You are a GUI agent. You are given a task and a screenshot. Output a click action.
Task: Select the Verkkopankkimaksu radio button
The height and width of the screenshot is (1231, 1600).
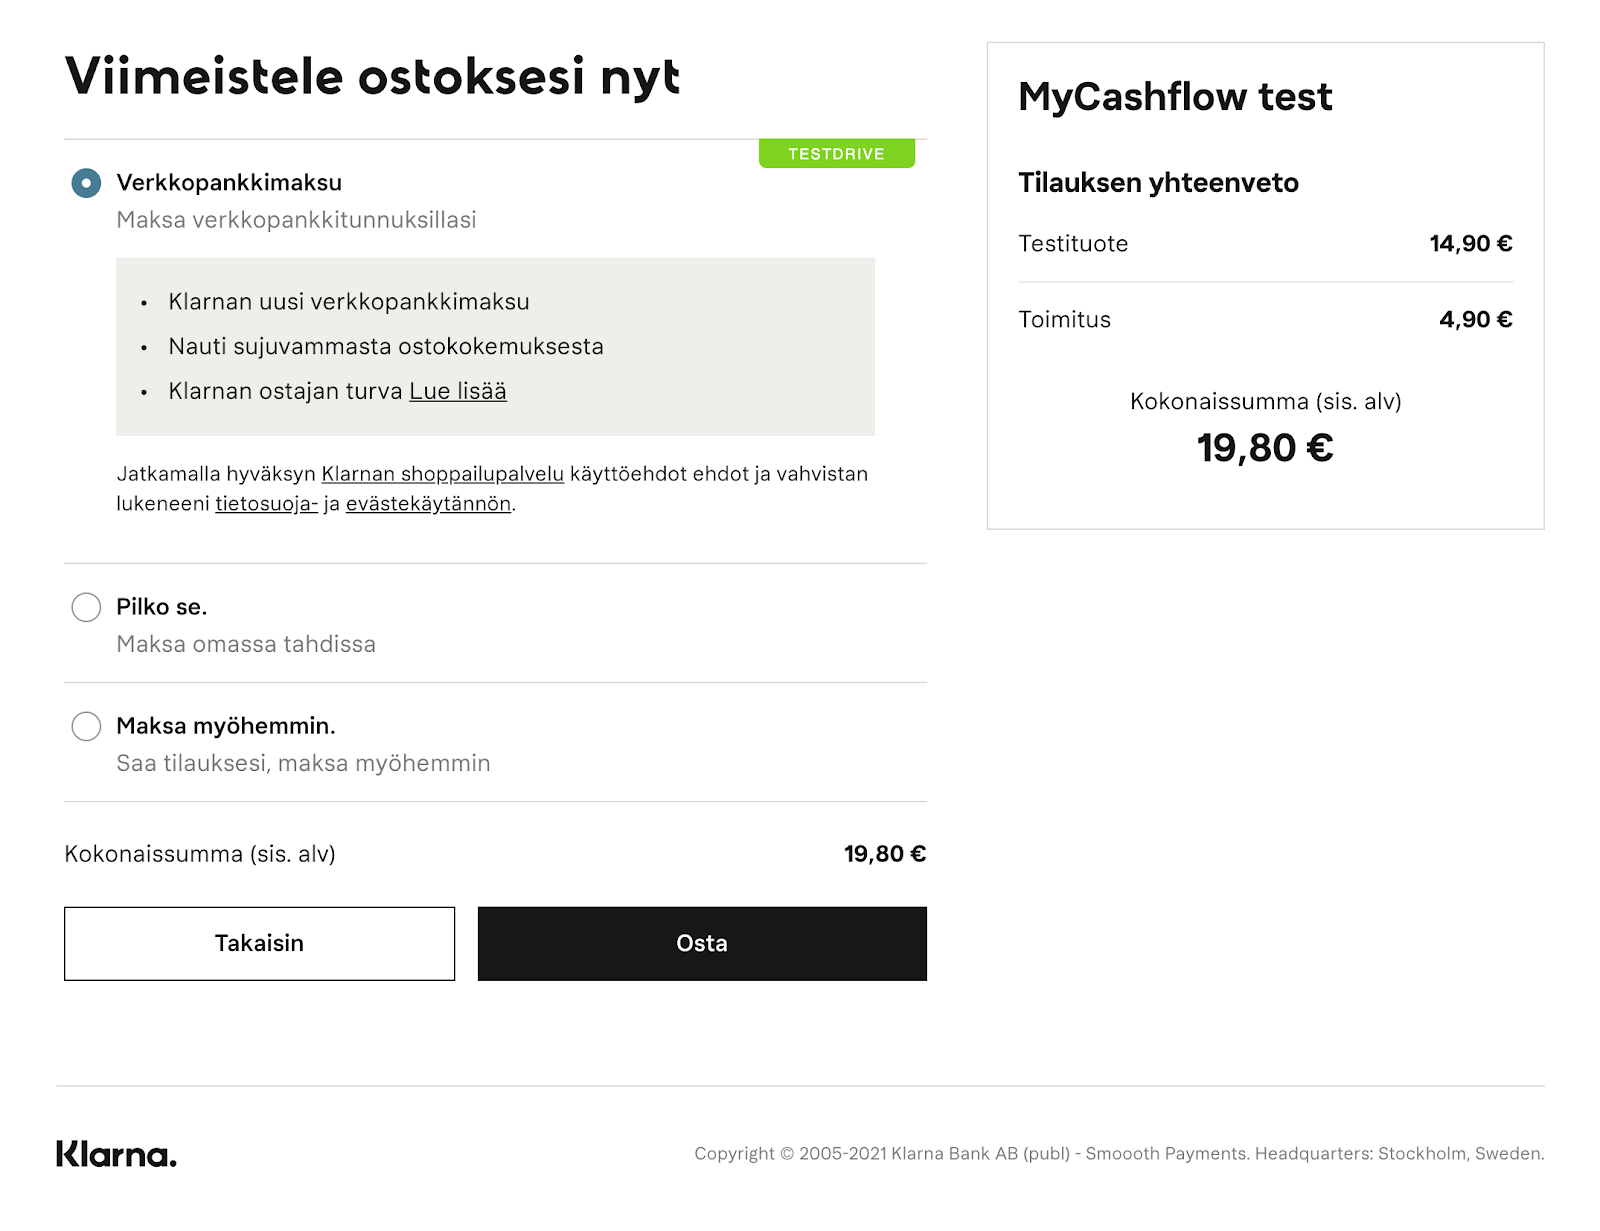pyautogui.click(x=86, y=183)
